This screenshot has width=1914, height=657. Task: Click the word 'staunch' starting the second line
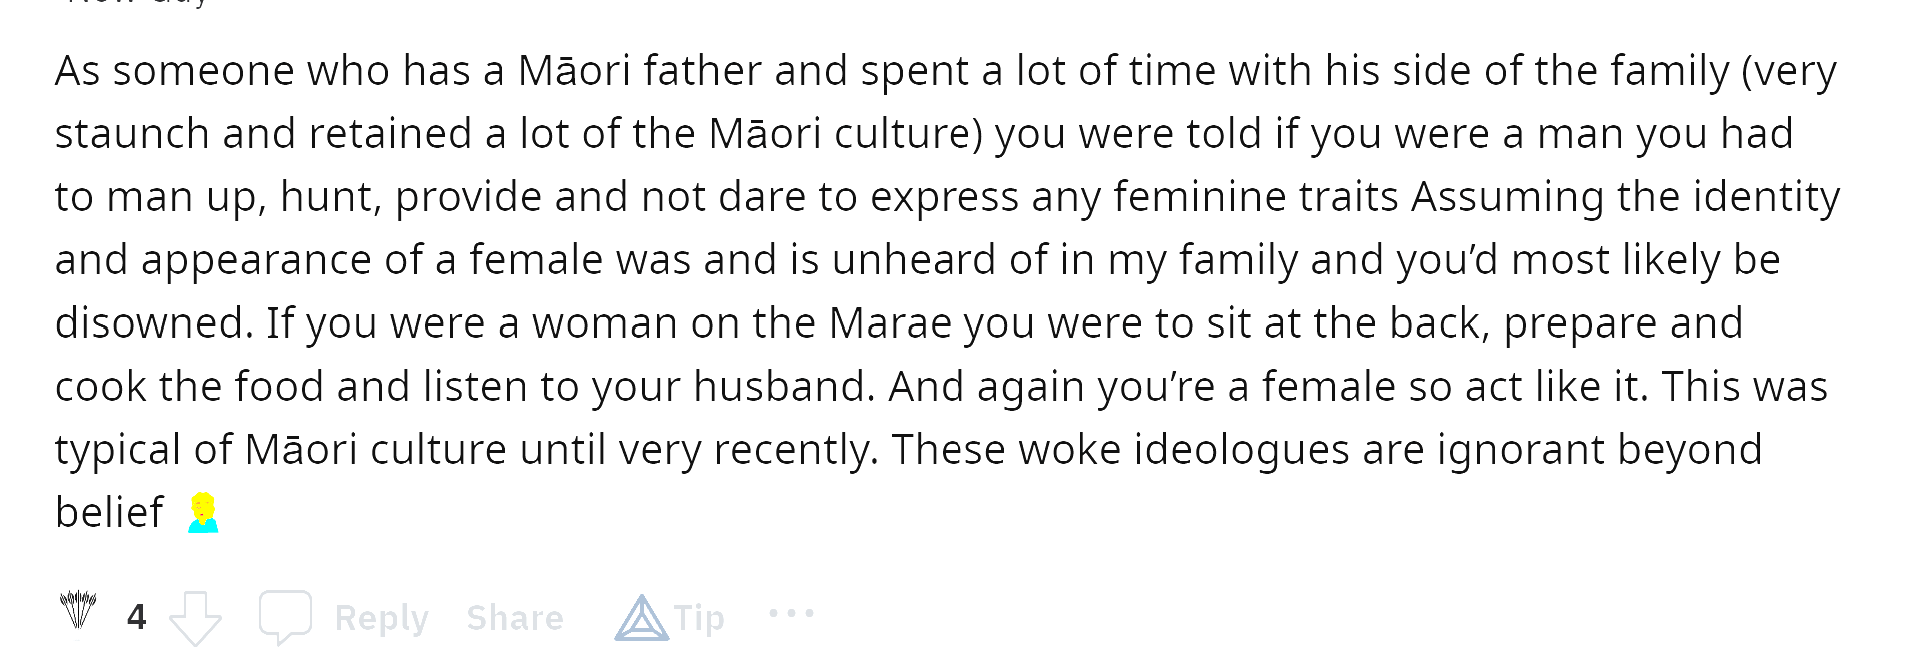[x=132, y=134]
